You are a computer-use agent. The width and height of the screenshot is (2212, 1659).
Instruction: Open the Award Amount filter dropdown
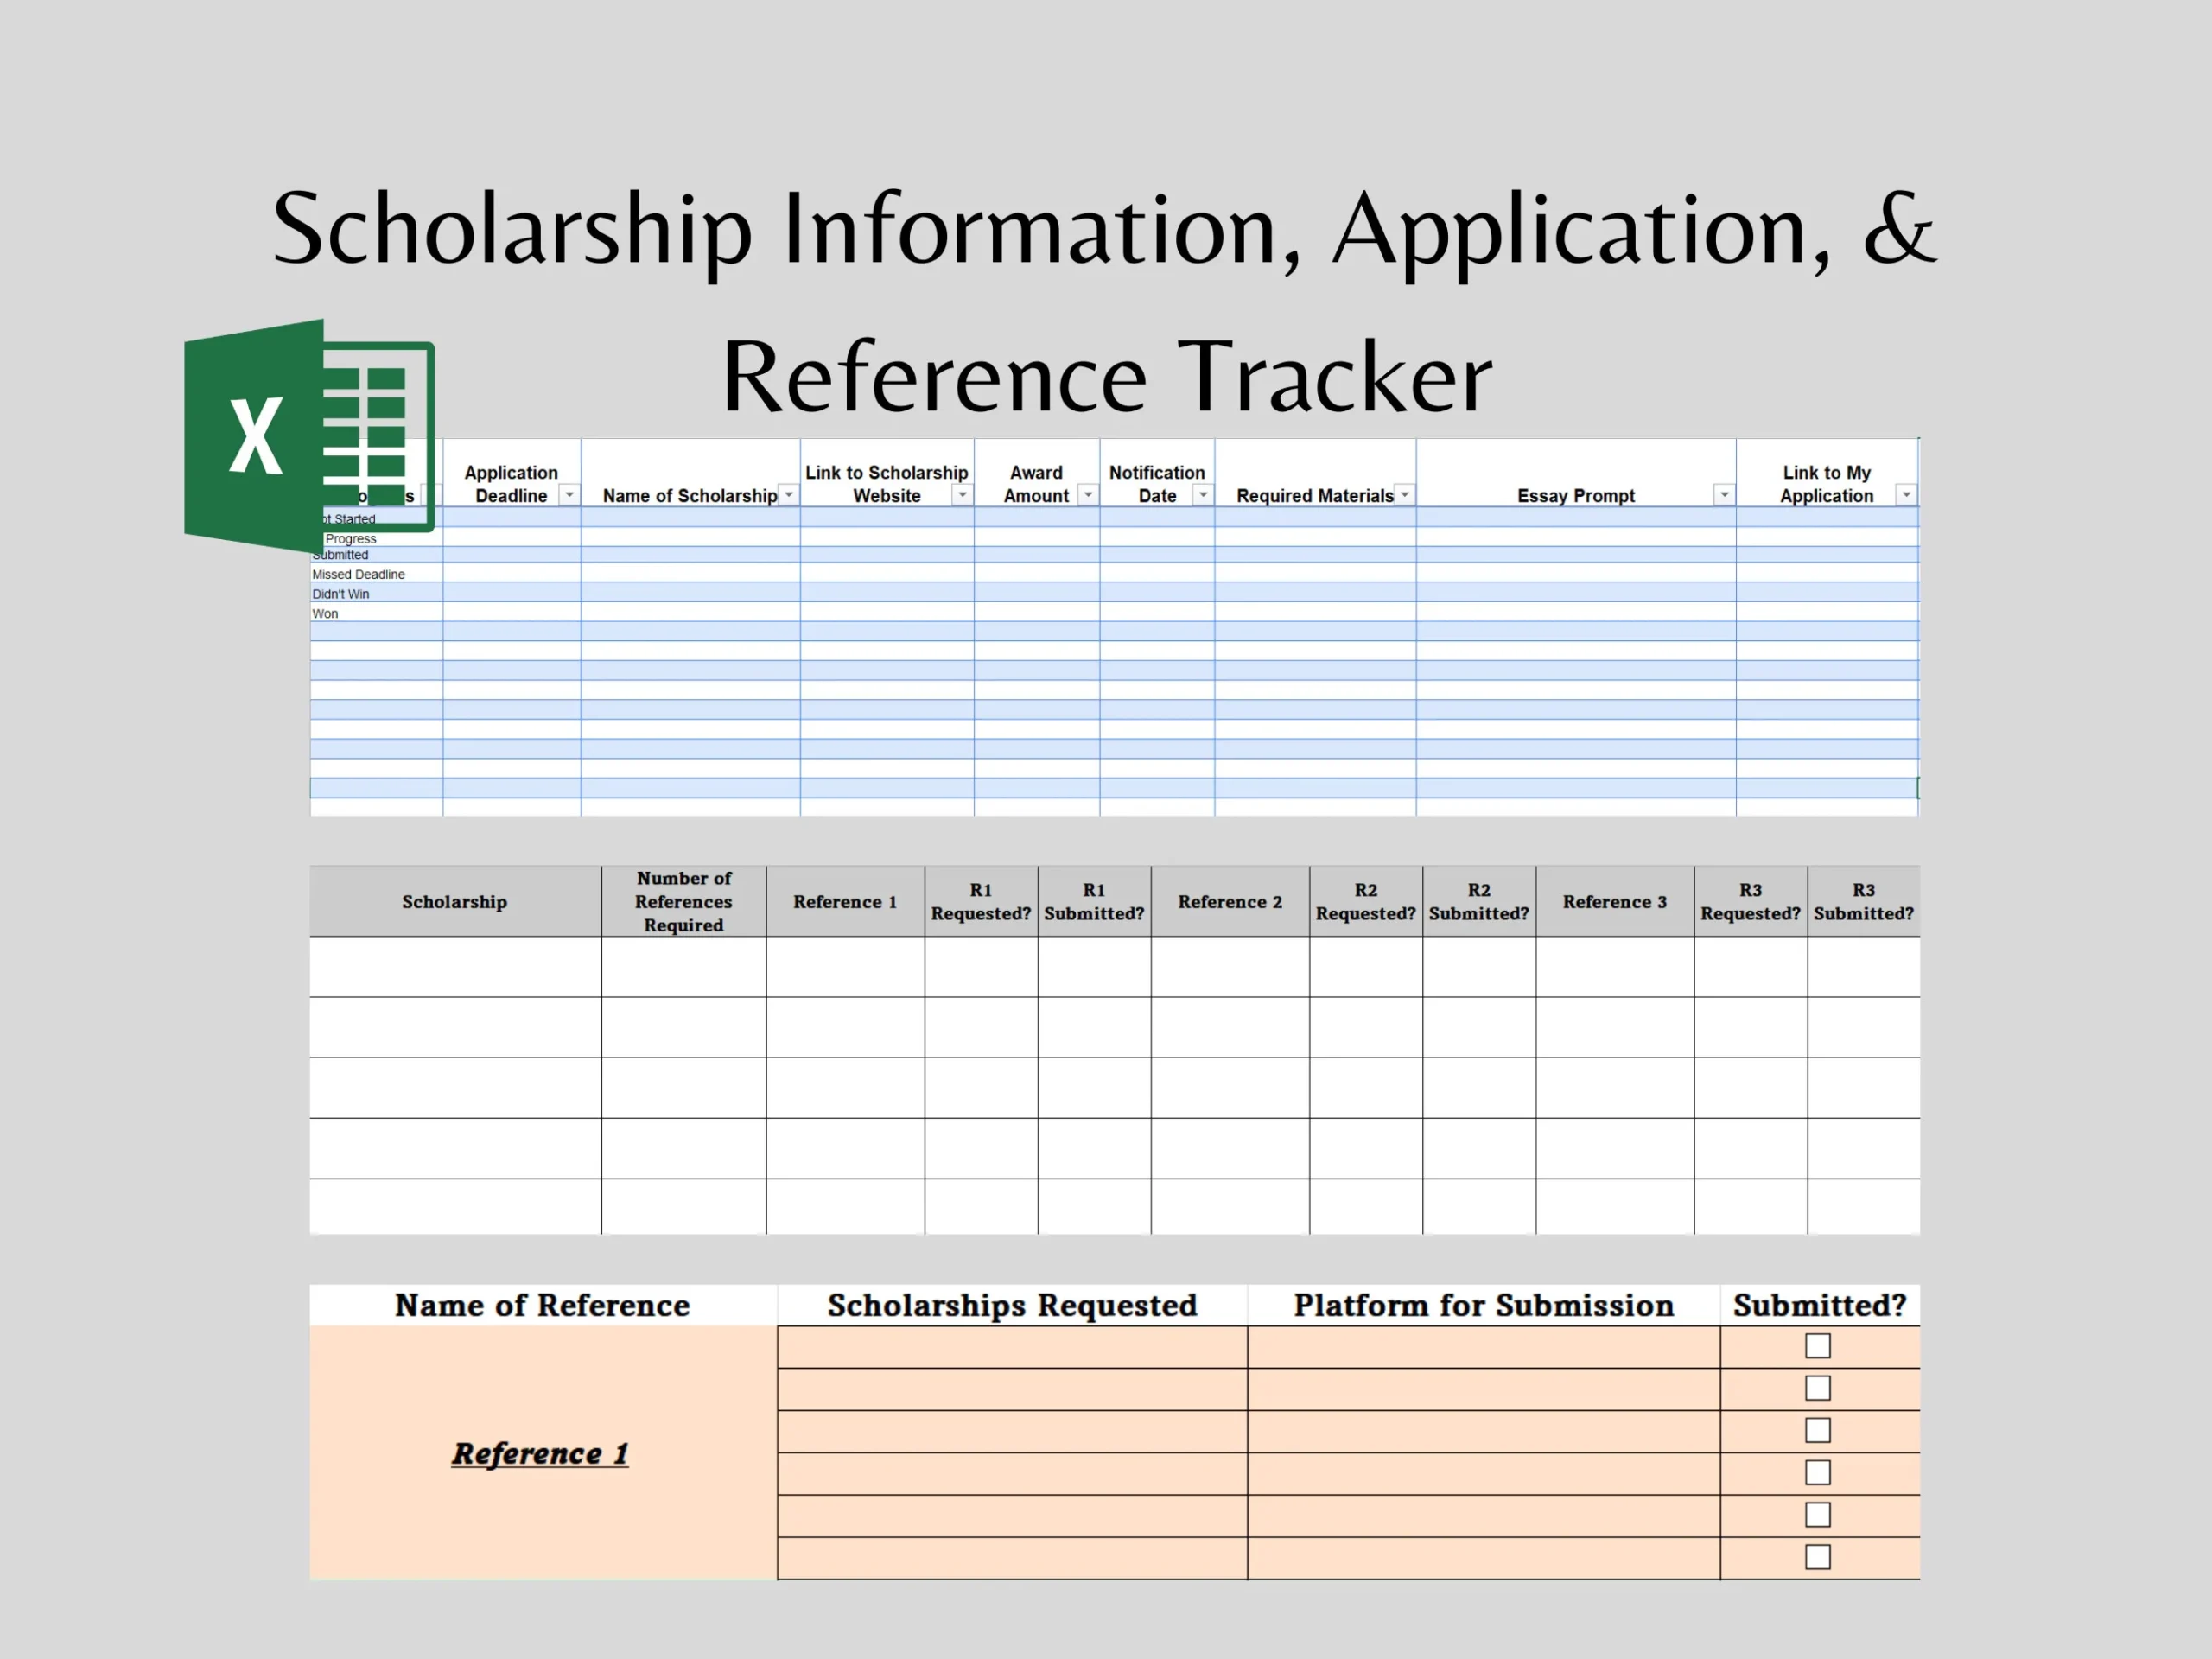tap(1087, 494)
